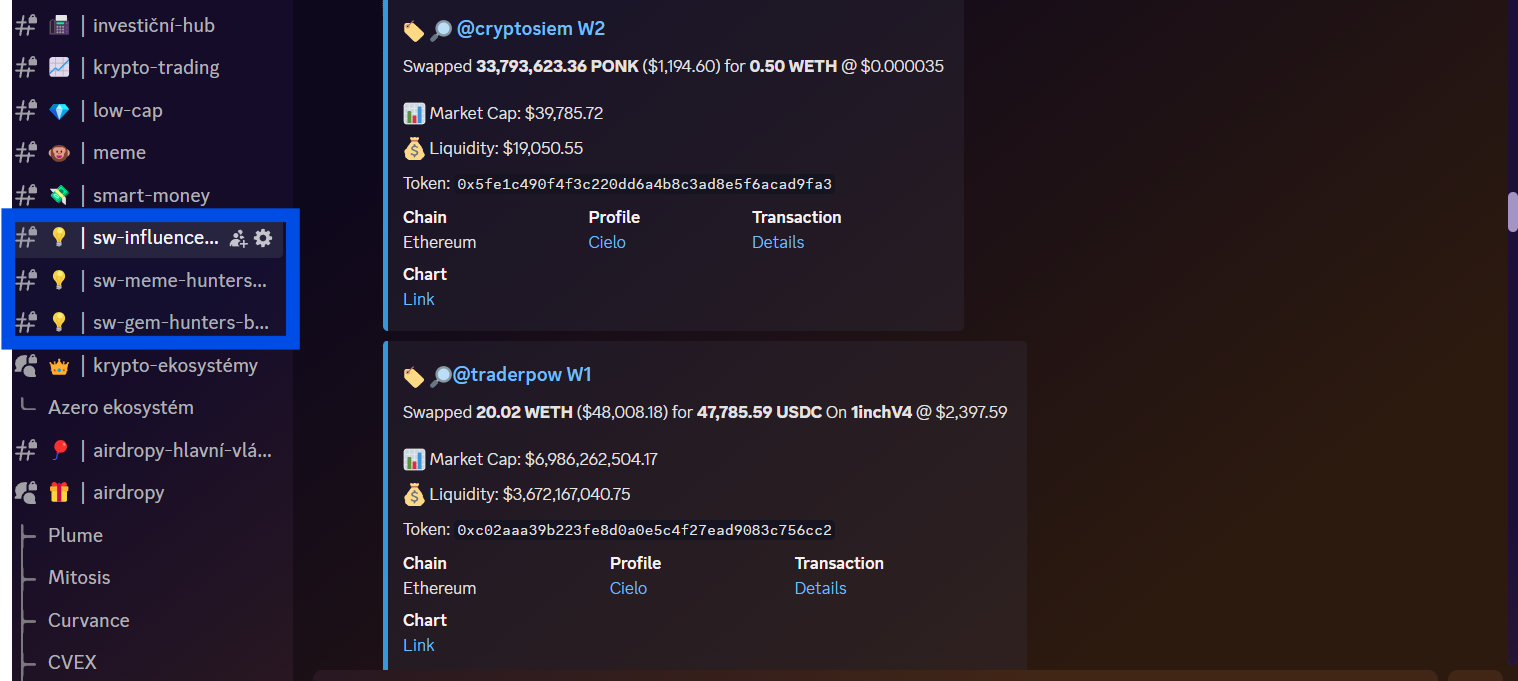Image resolution: width=1518 pixels, height=681 pixels.
Task: Open transaction Details in the WETH to USDC swap
Action: [820, 588]
